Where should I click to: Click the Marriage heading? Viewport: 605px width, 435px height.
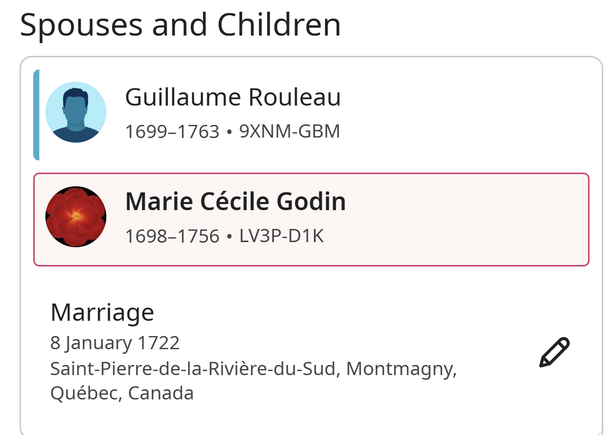point(102,312)
